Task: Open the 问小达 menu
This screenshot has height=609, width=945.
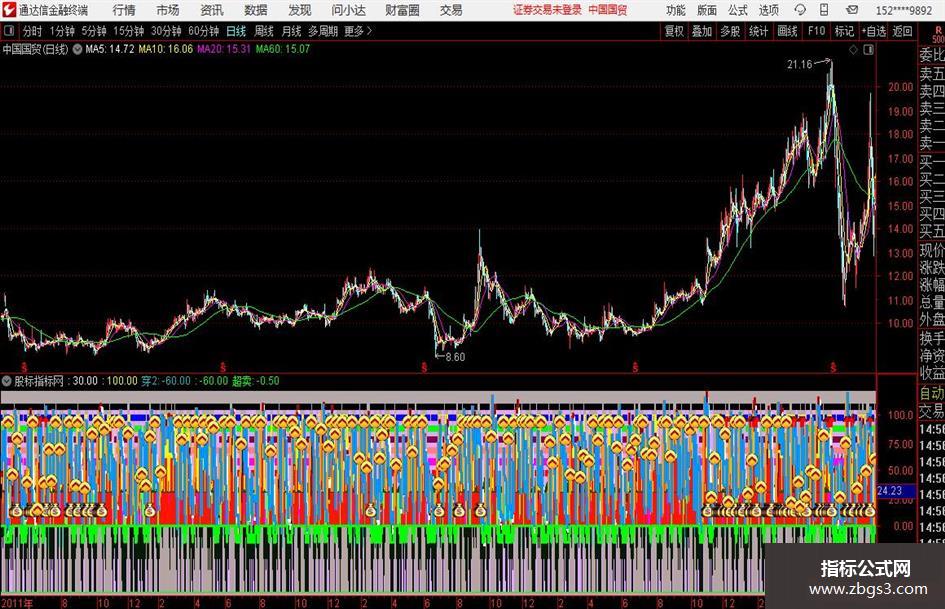Action: (x=348, y=10)
